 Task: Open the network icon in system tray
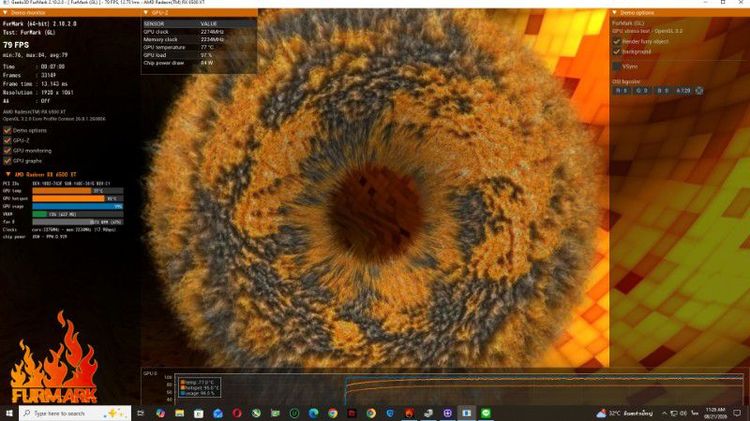point(673,413)
